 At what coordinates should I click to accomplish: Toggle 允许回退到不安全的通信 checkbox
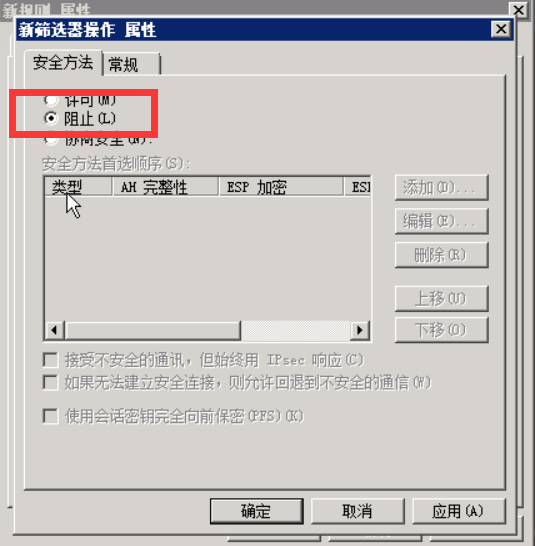[51, 382]
